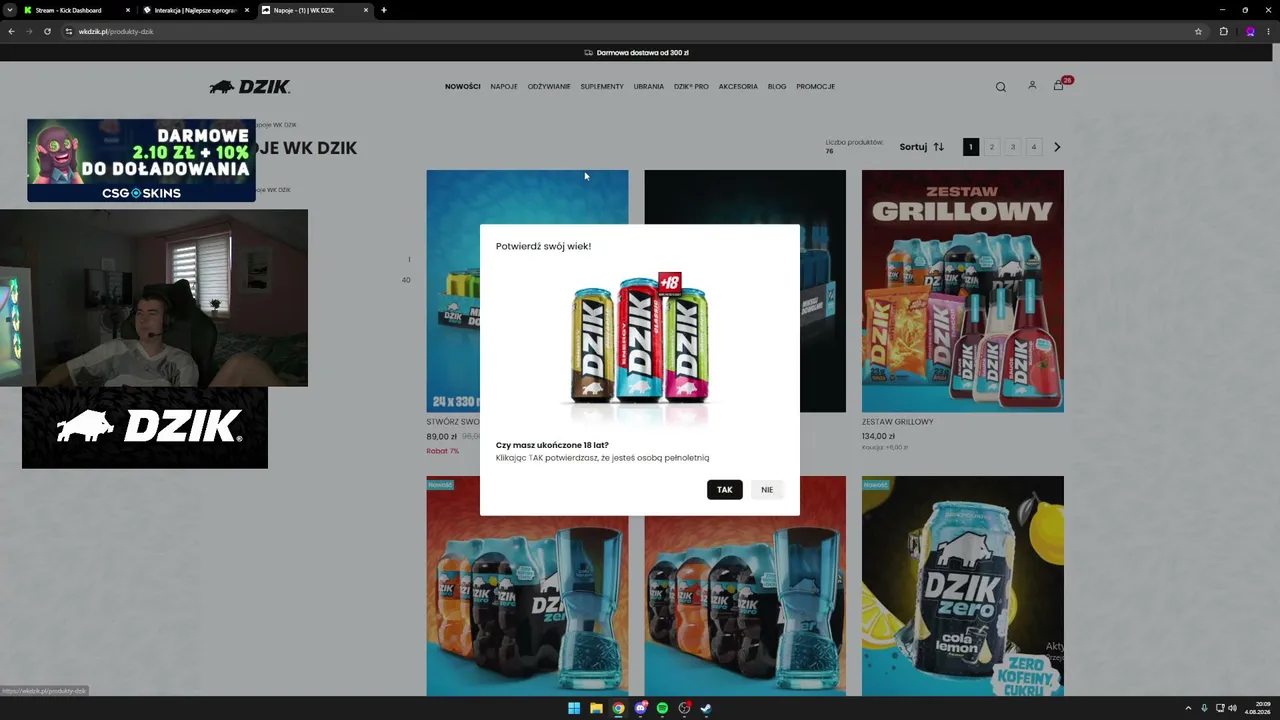
Task: Go to pagination page 3
Action: pos(1013,147)
